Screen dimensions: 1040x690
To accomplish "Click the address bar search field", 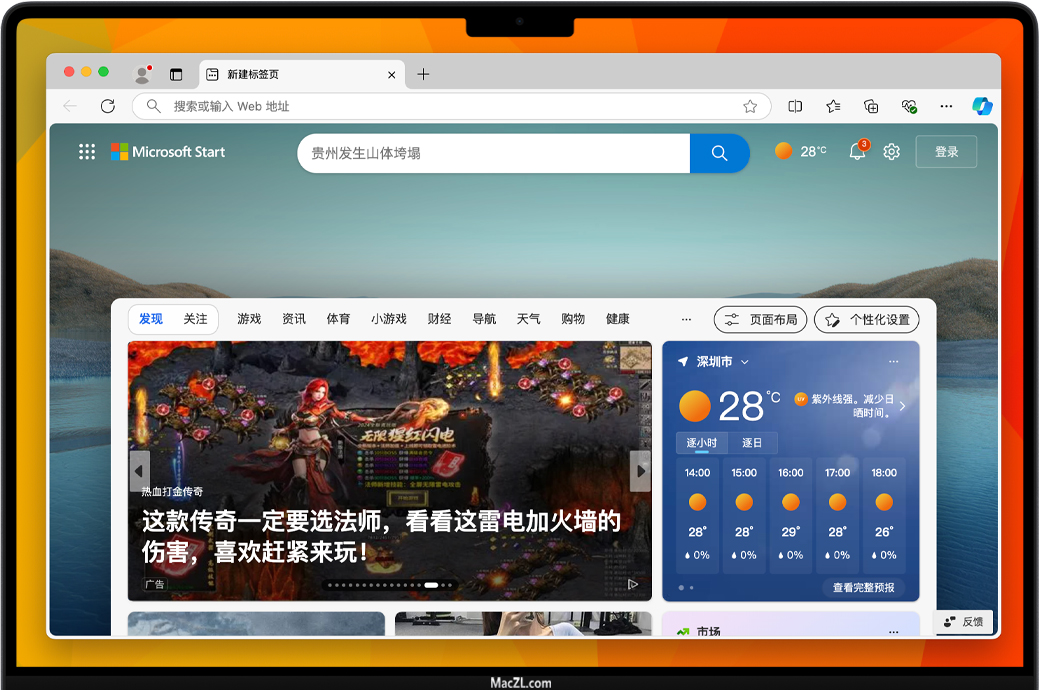I will [451, 106].
